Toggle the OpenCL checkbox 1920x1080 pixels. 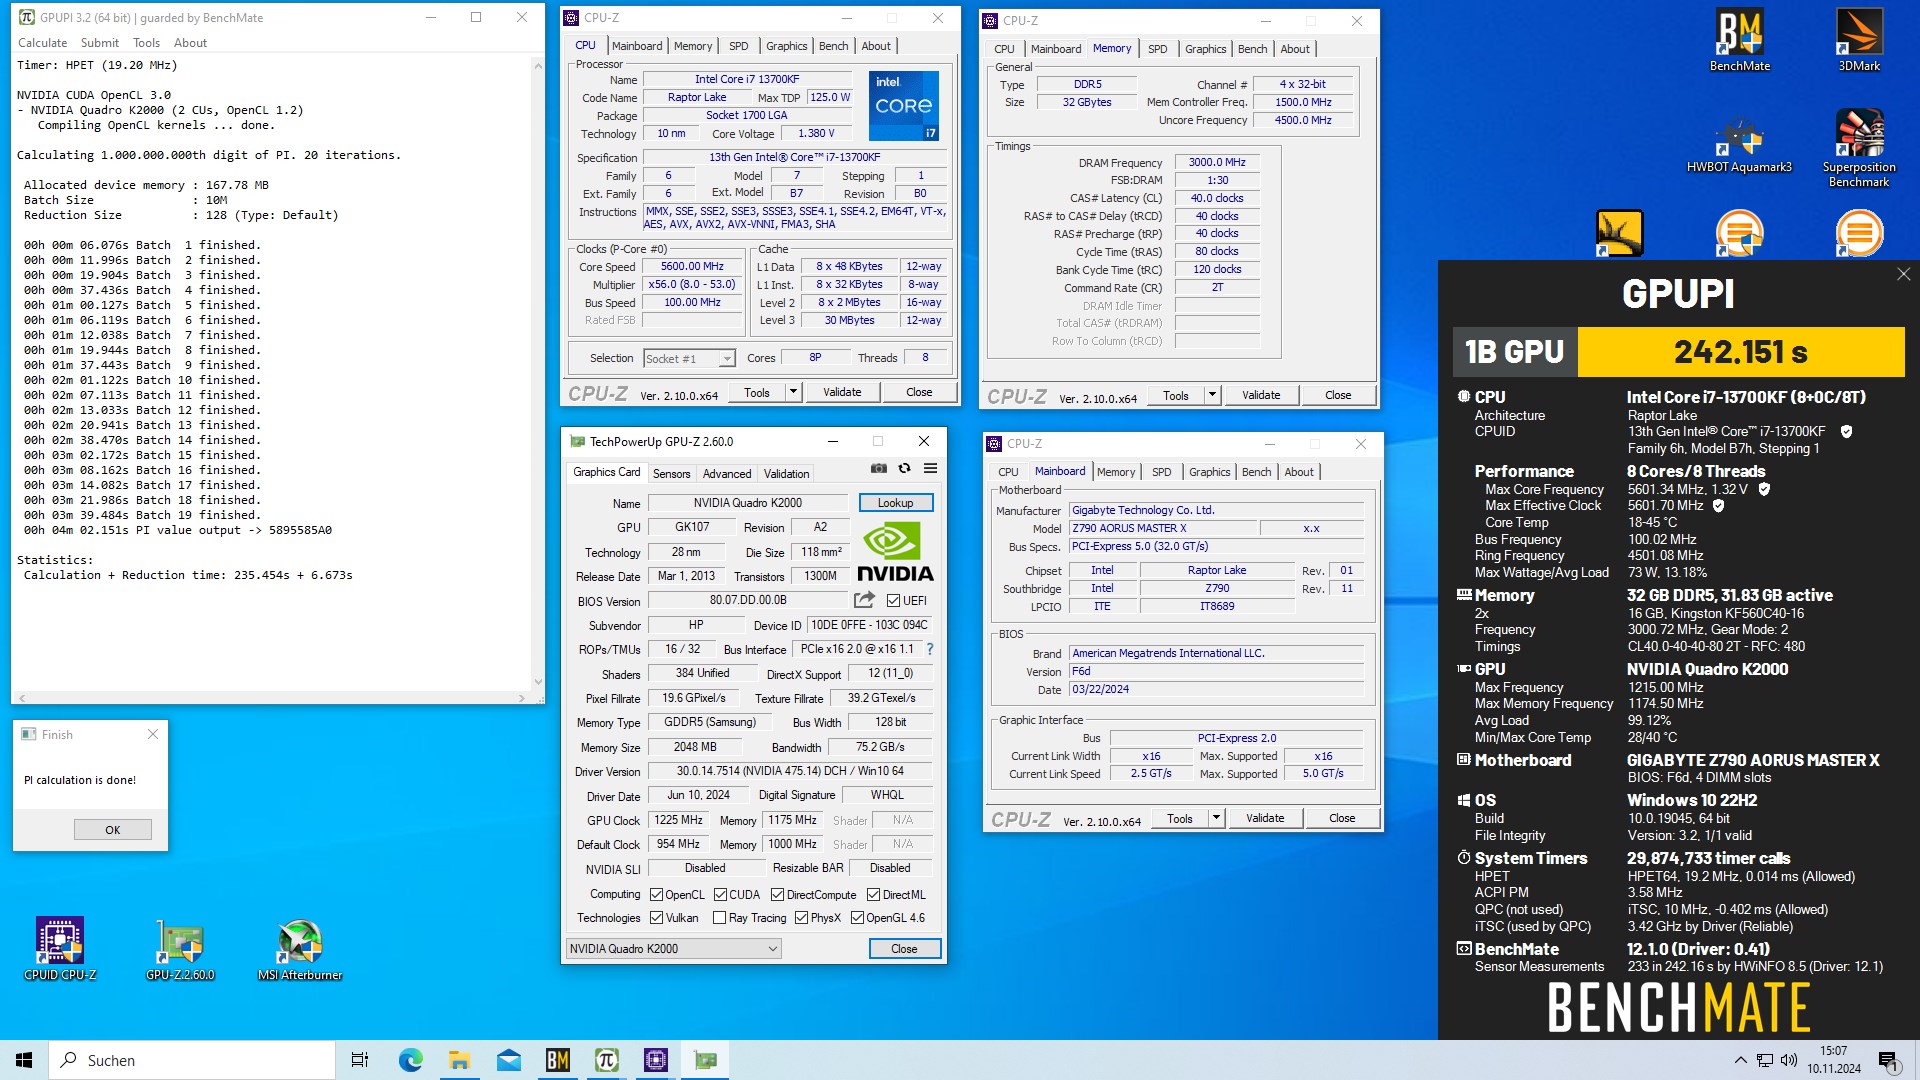tap(656, 895)
